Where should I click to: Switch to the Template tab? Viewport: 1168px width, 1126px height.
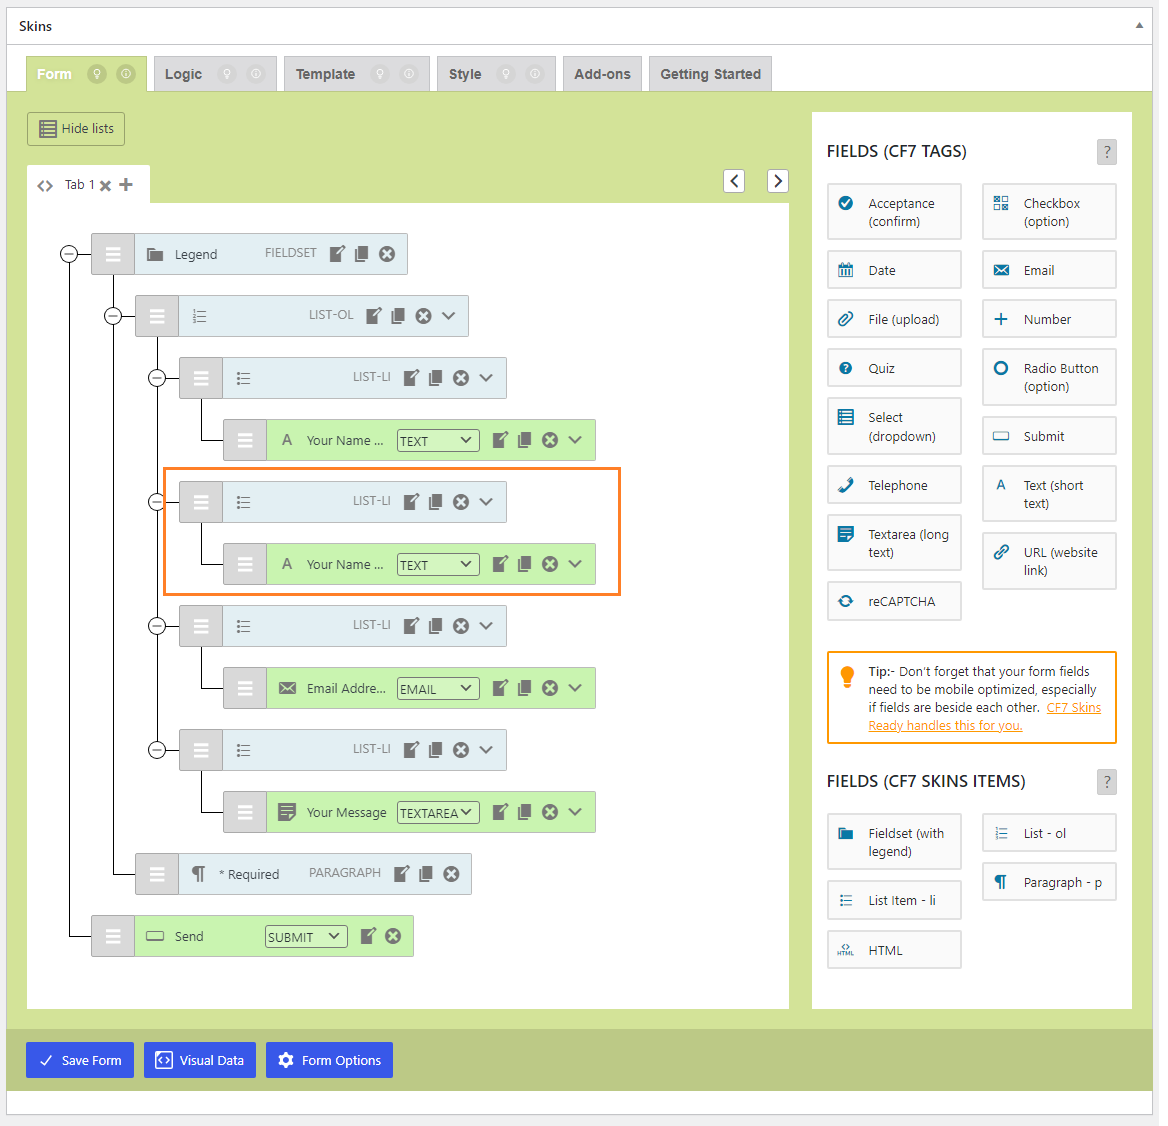coord(325,74)
